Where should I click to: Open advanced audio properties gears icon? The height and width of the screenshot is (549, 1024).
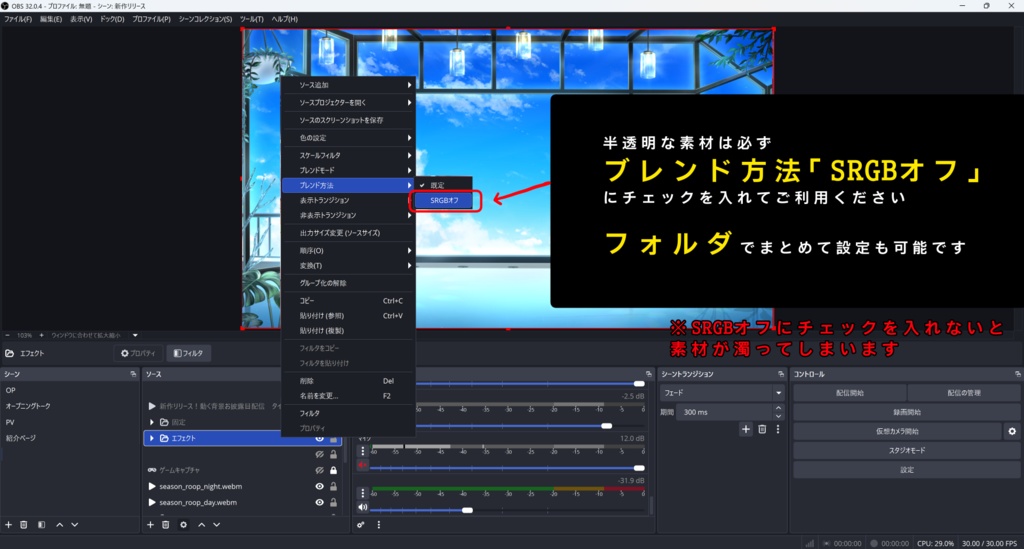360,525
